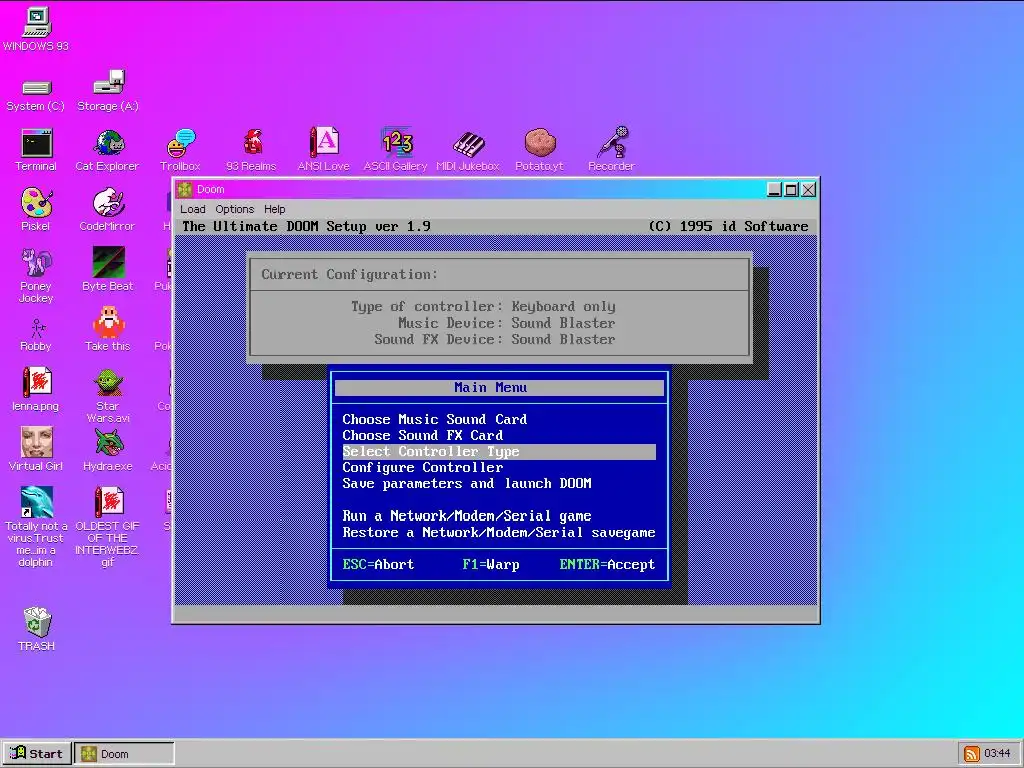Choose Save parameters and launch DOOM

click(x=467, y=484)
